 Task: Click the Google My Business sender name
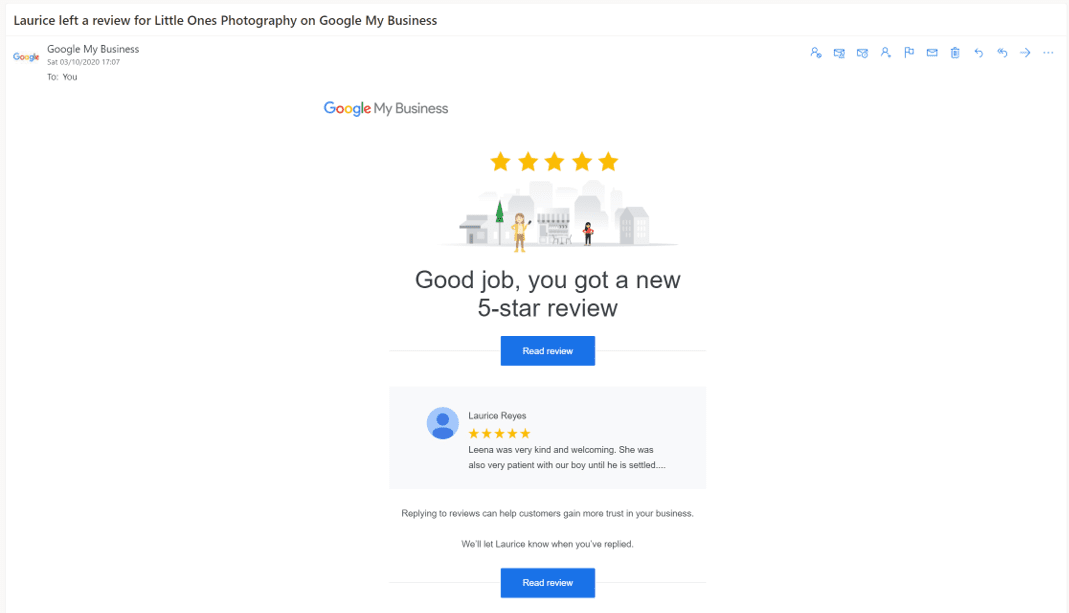tap(93, 49)
